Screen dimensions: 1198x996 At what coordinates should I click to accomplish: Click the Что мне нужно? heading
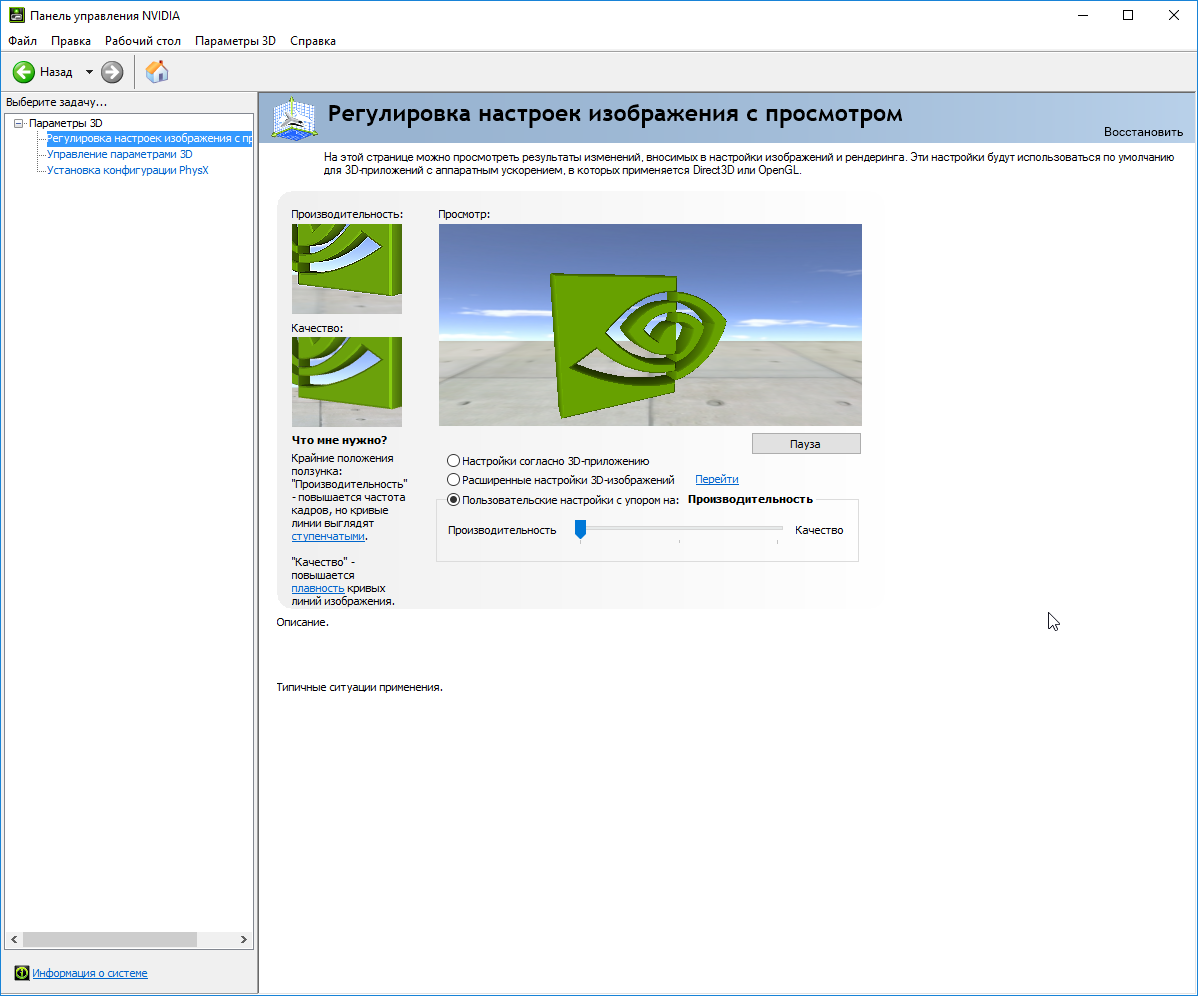point(339,440)
